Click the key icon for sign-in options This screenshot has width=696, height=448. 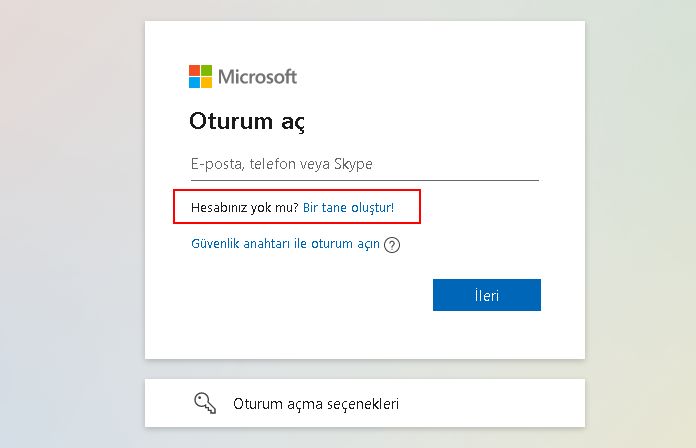point(205,403)
